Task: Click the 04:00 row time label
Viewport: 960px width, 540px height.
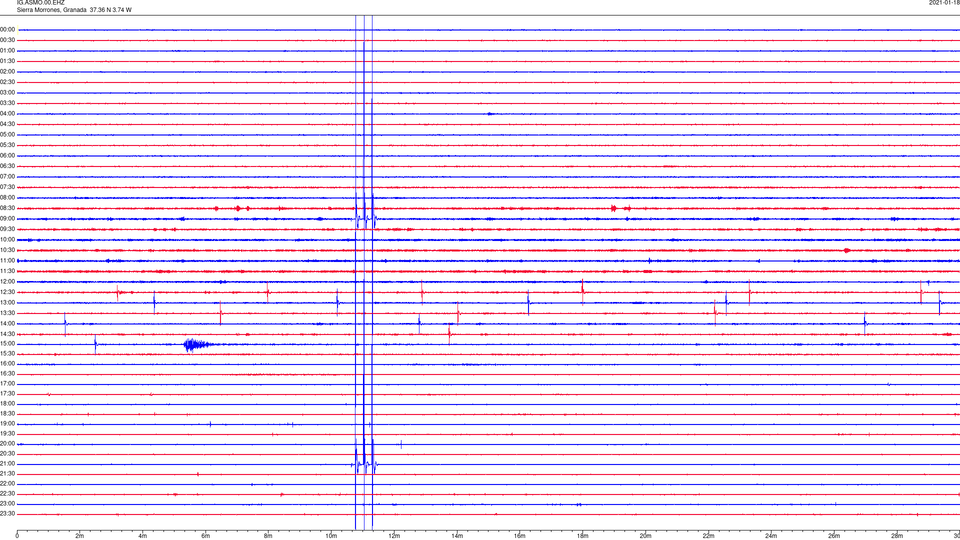Action: click(x=8, y=113)
